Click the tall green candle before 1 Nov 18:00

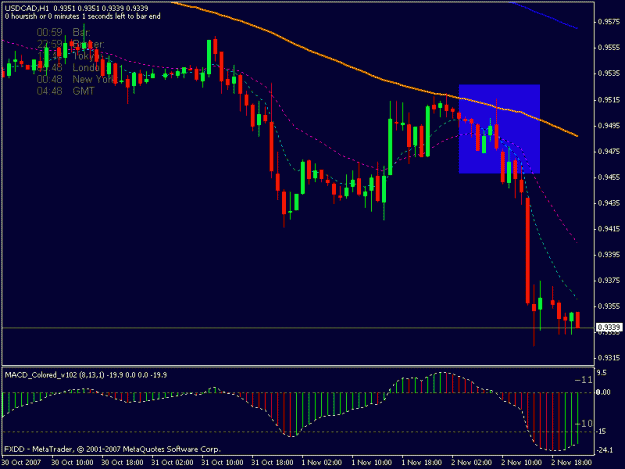(390, 147)
